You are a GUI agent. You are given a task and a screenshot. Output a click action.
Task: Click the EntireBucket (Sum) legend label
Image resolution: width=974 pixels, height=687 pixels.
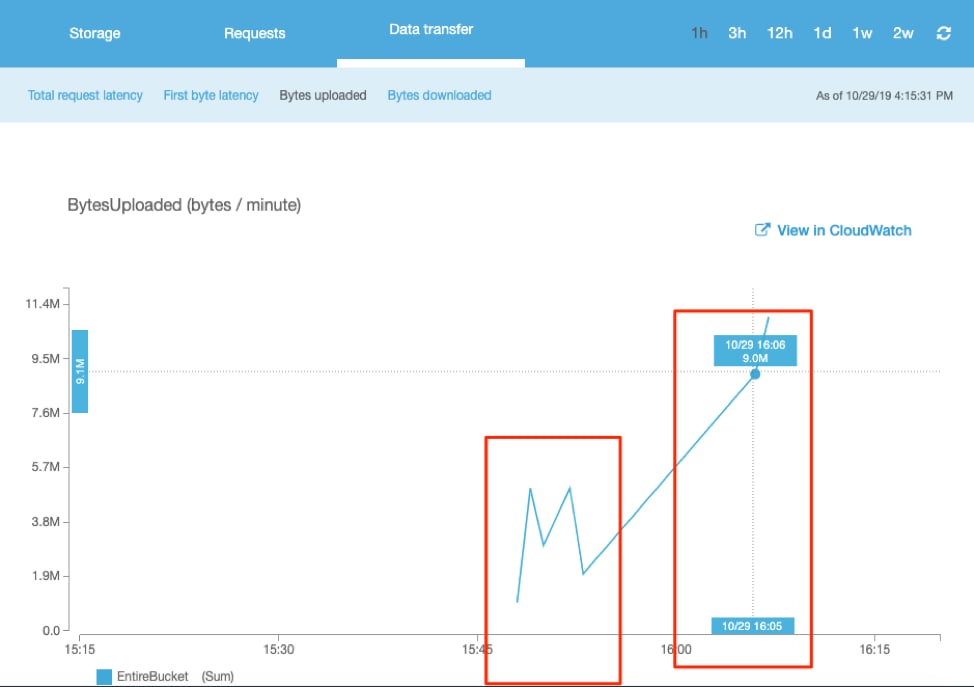176,677
